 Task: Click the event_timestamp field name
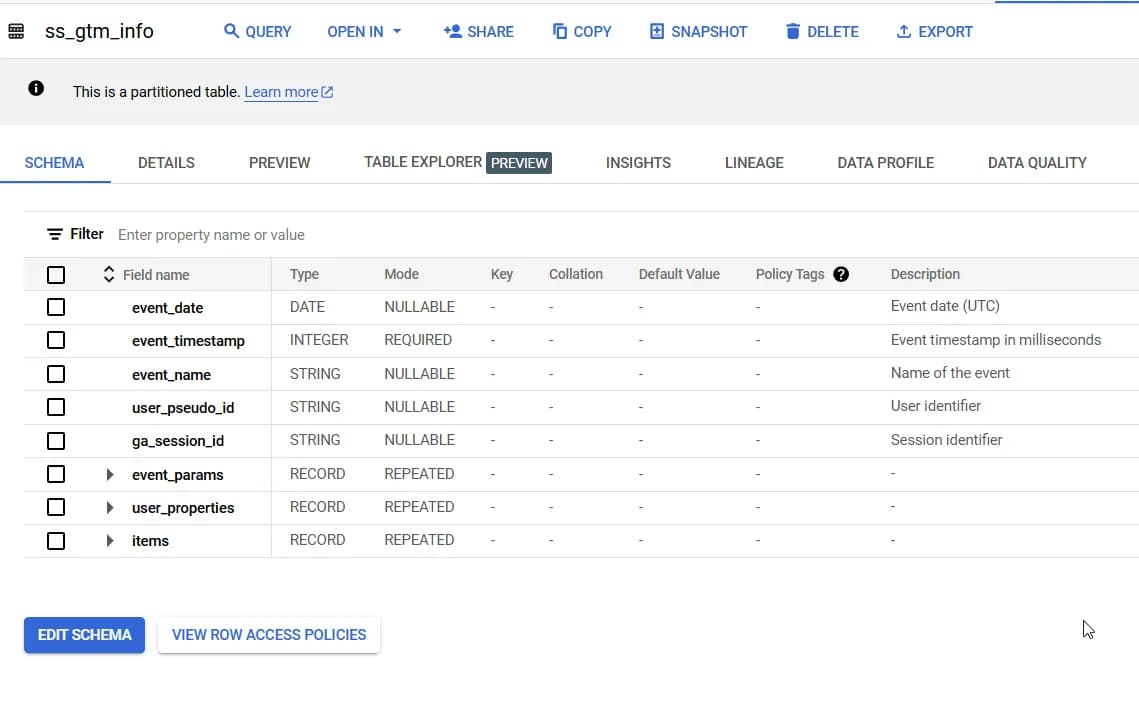point(188,341)
